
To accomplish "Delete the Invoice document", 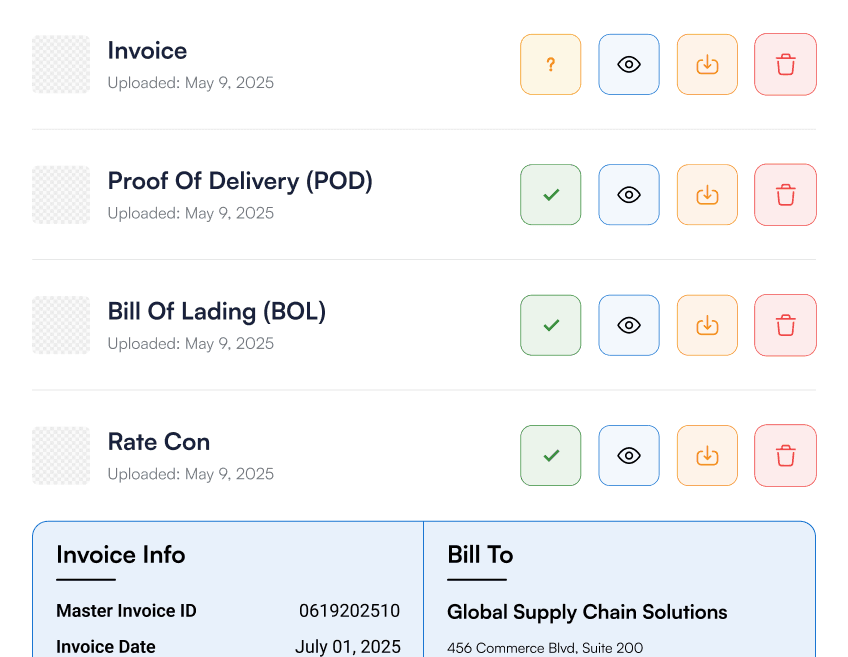I will click(x=785, y=64).
